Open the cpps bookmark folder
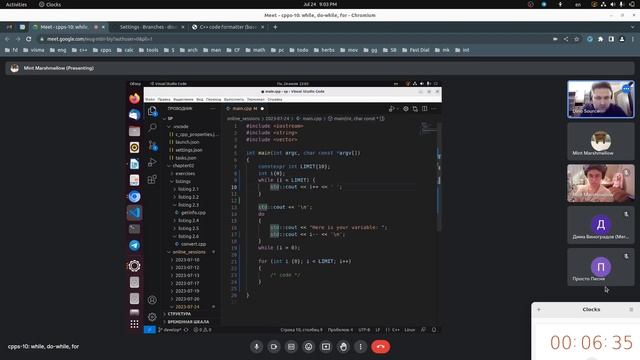Viewport: 640px width, 360px height. tap(102, 50)
